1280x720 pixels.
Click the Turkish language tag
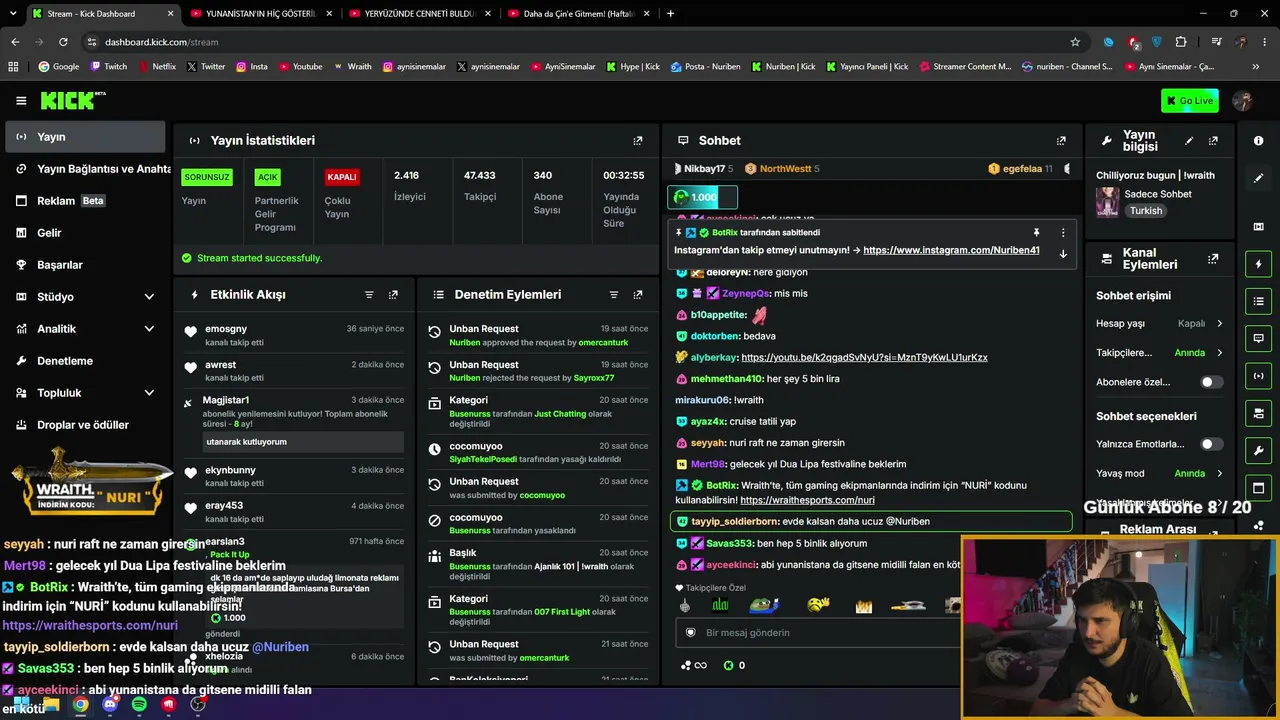click(1146, 211)
